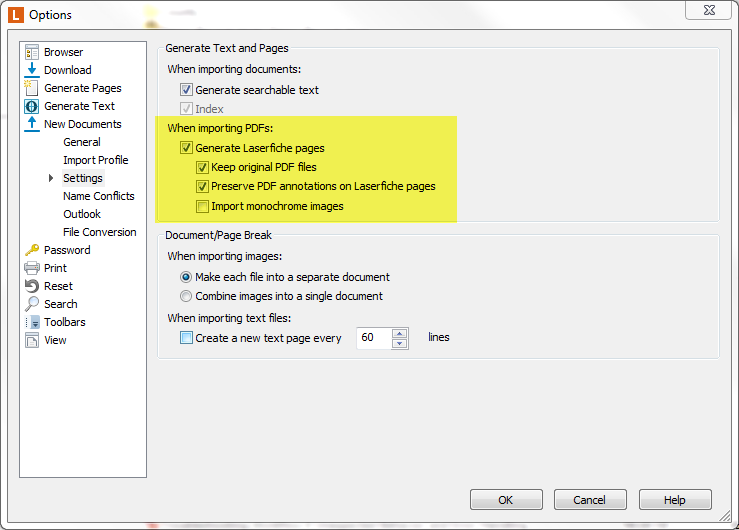The height and width of the screenshot is (530, 739).
Task: Open Import Profile settings
Action: [96, 160]
